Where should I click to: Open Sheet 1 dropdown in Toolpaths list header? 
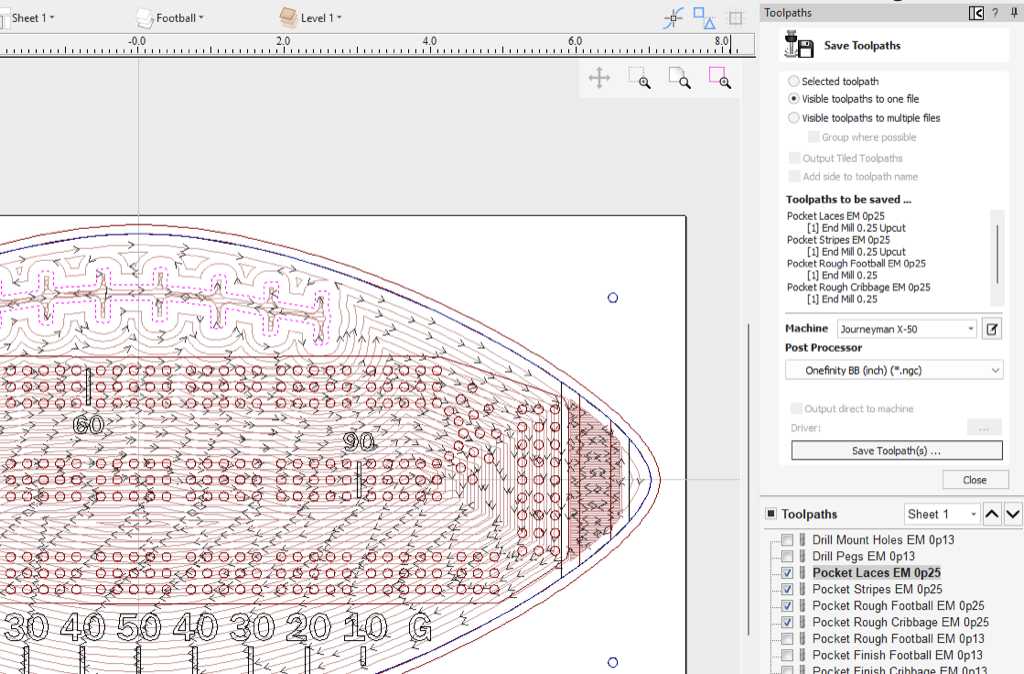pyautogui.click(x=942, y=514)
